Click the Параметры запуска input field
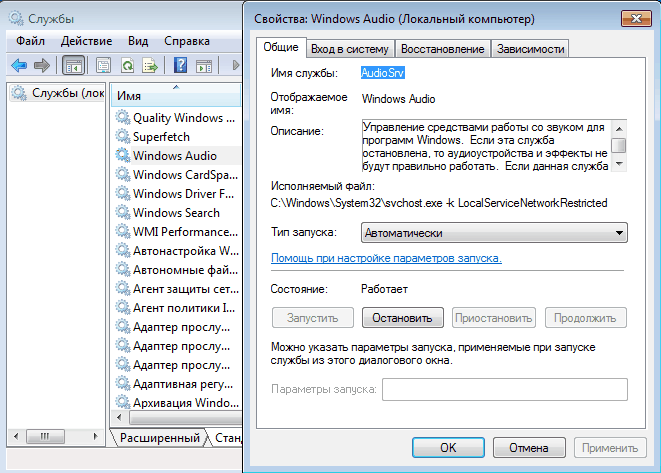 505,389
